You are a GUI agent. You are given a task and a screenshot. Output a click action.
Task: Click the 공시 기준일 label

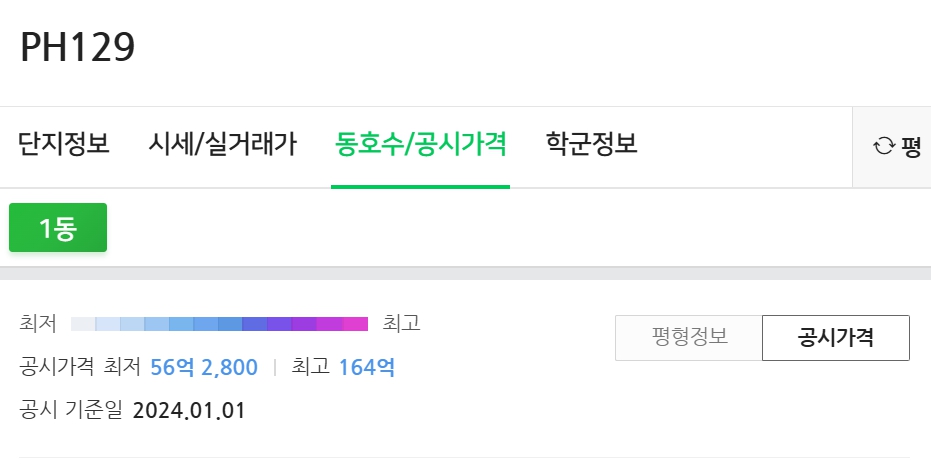point(71,410)
